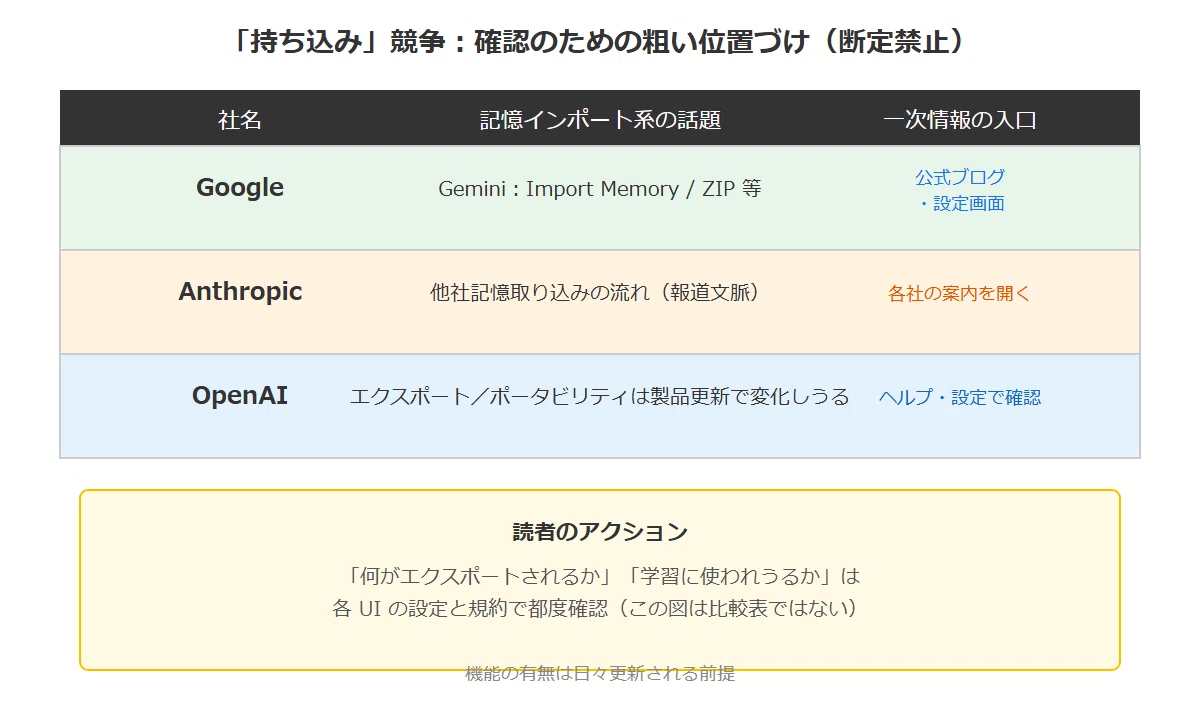Click the Anthropic company name cell
1200x720 pixels.
pyautogui.click(x=240, y=292)
